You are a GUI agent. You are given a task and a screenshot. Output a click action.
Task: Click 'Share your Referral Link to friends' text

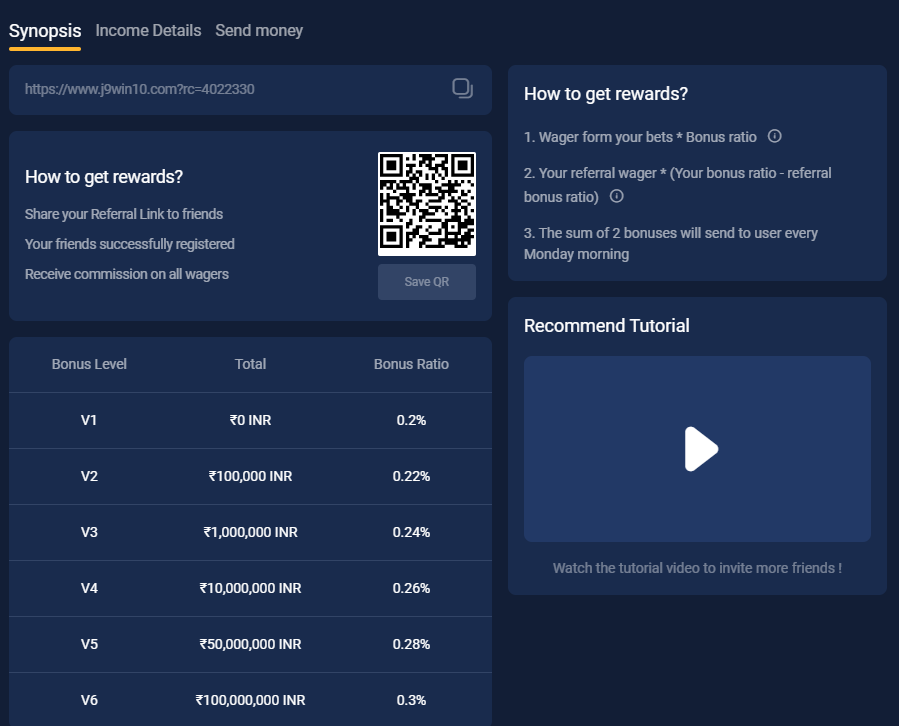[x=124, y=214]
